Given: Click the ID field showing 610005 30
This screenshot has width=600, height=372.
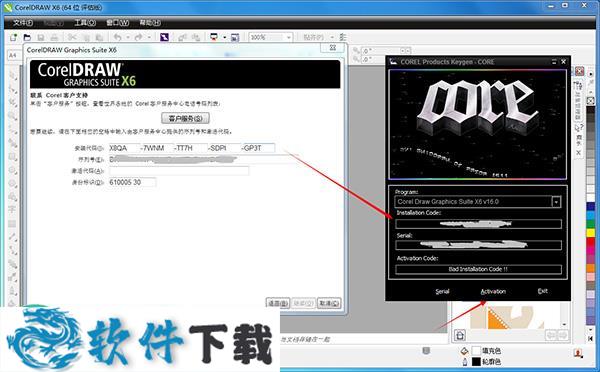Looking at the screenshot, I should click(x=132, y=182).
